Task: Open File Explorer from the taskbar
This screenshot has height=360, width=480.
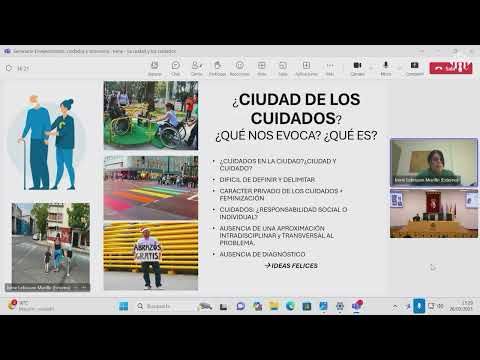Action: (274, 306)
